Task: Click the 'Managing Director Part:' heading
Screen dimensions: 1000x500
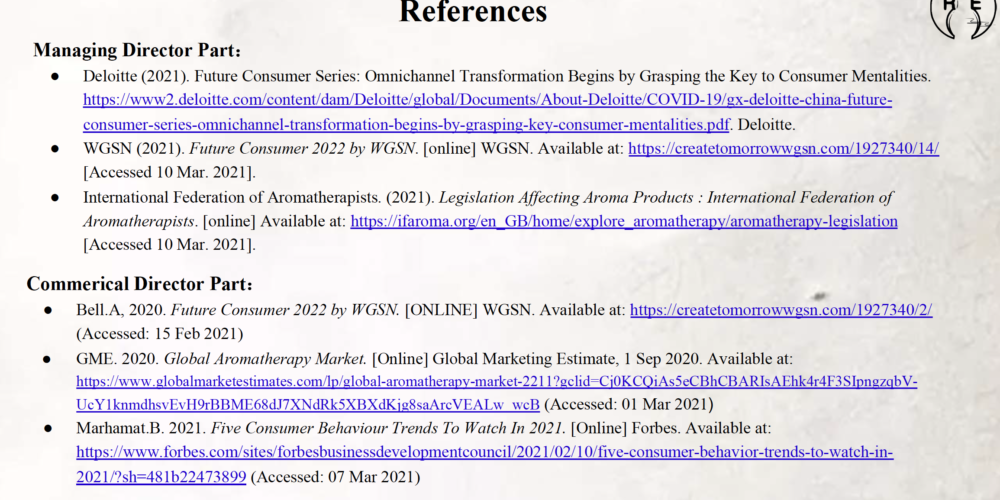Action: (x=137, y=50)
